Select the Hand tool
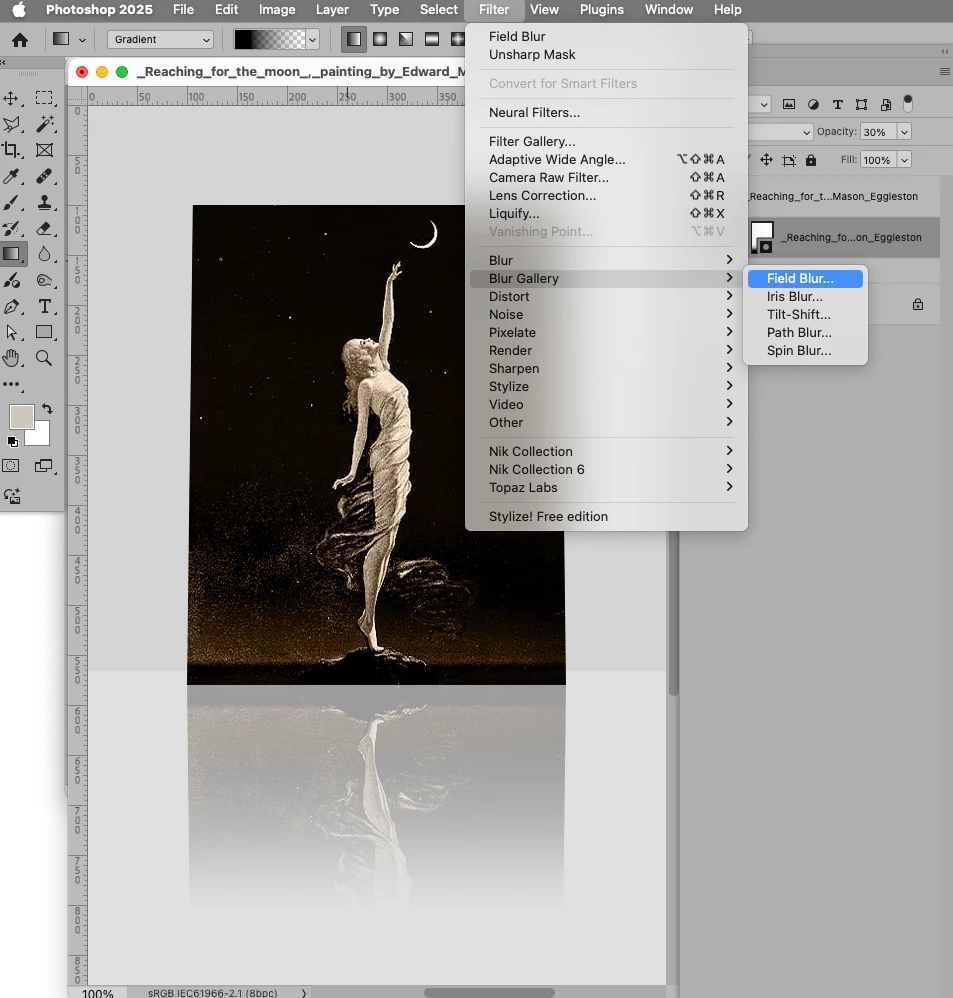953x998 pixels. pos(11,358)
